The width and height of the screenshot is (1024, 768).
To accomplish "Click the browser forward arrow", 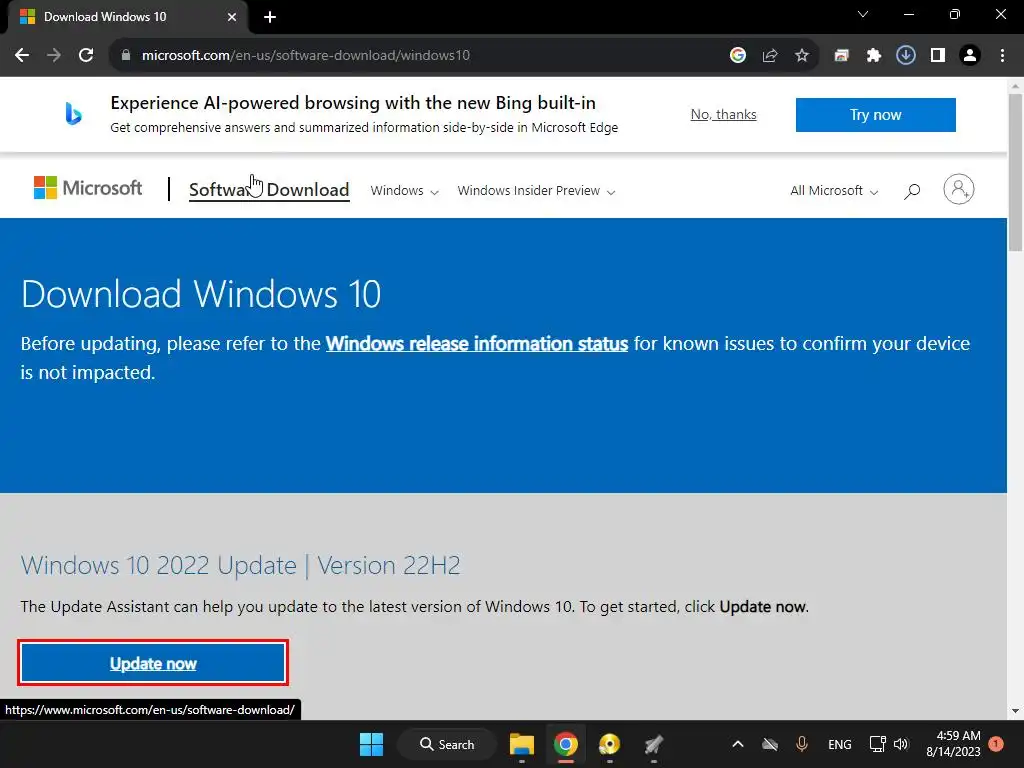I will coord(54,56).
